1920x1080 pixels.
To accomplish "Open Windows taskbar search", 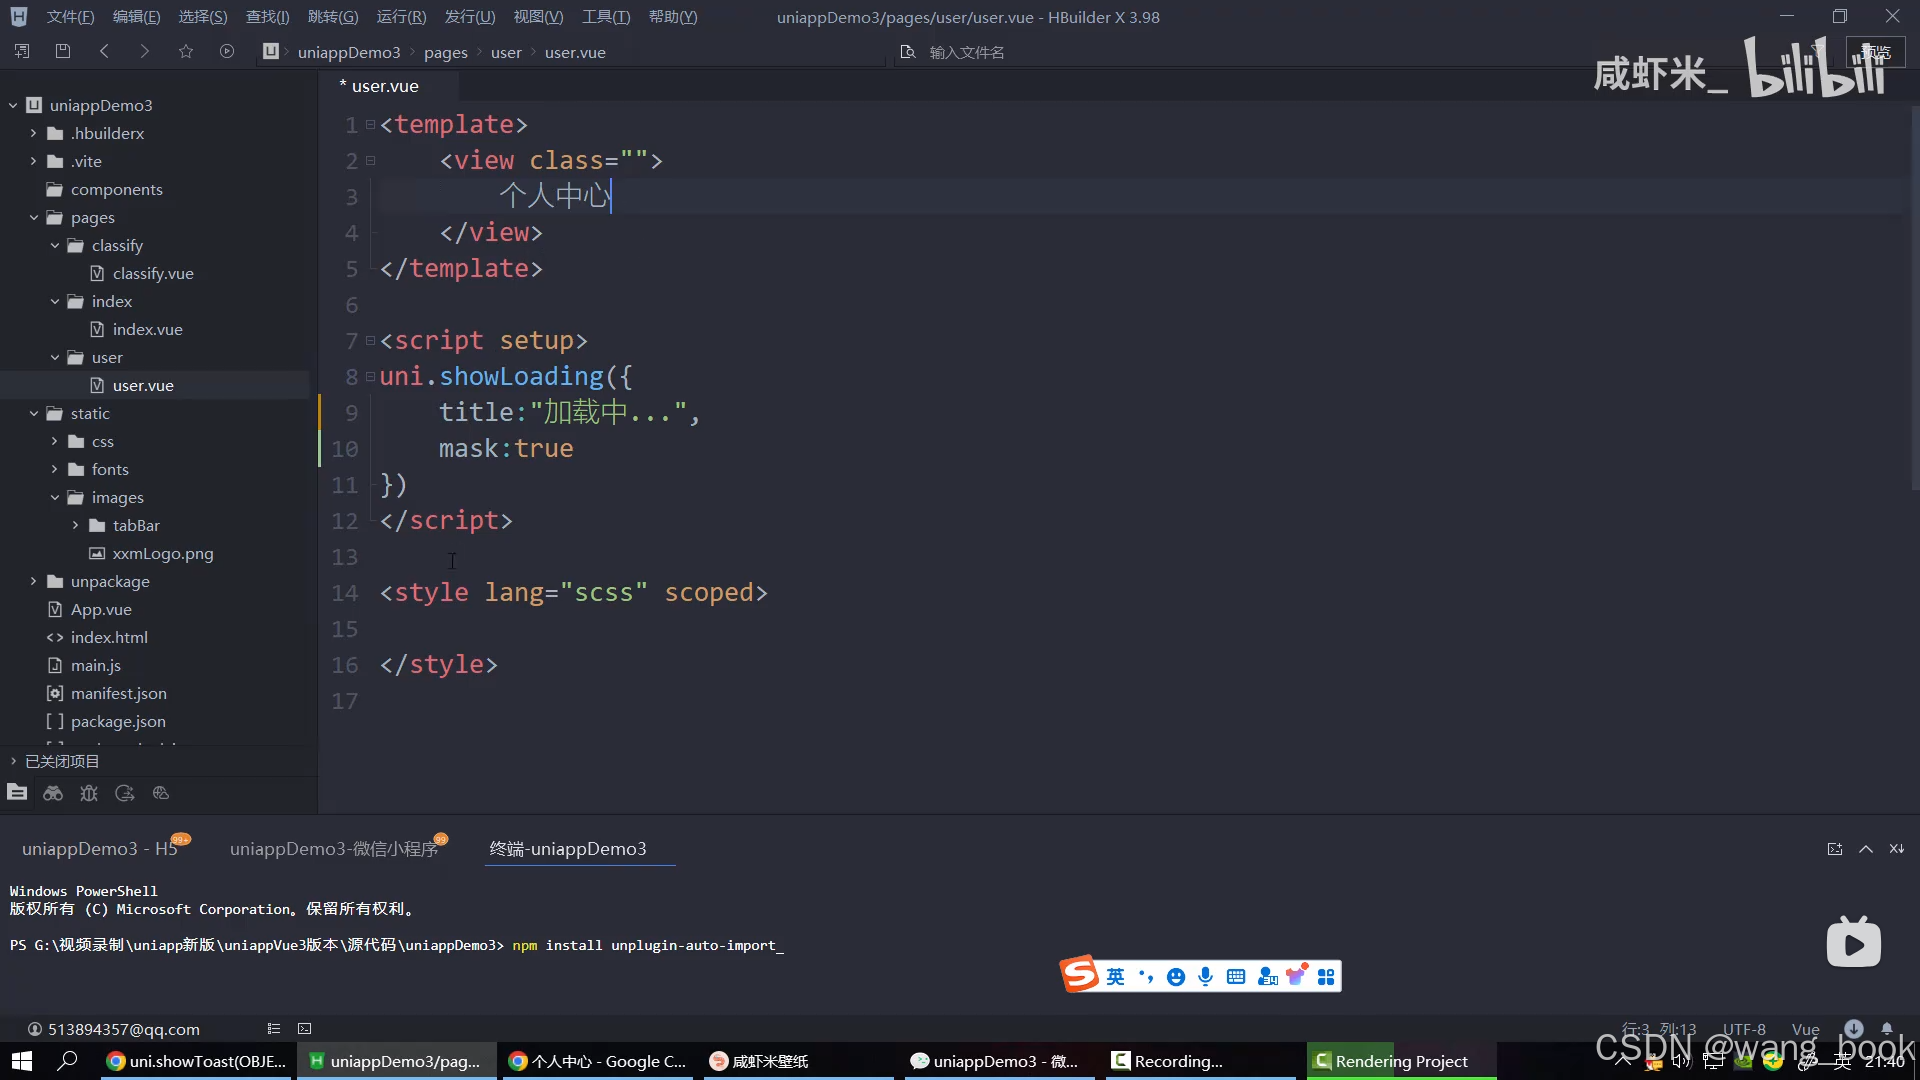I will coord(67,1061).
